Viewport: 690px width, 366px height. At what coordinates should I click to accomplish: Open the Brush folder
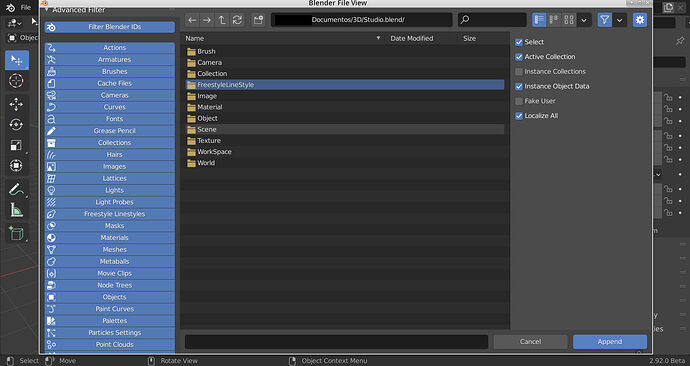[345, 51]
